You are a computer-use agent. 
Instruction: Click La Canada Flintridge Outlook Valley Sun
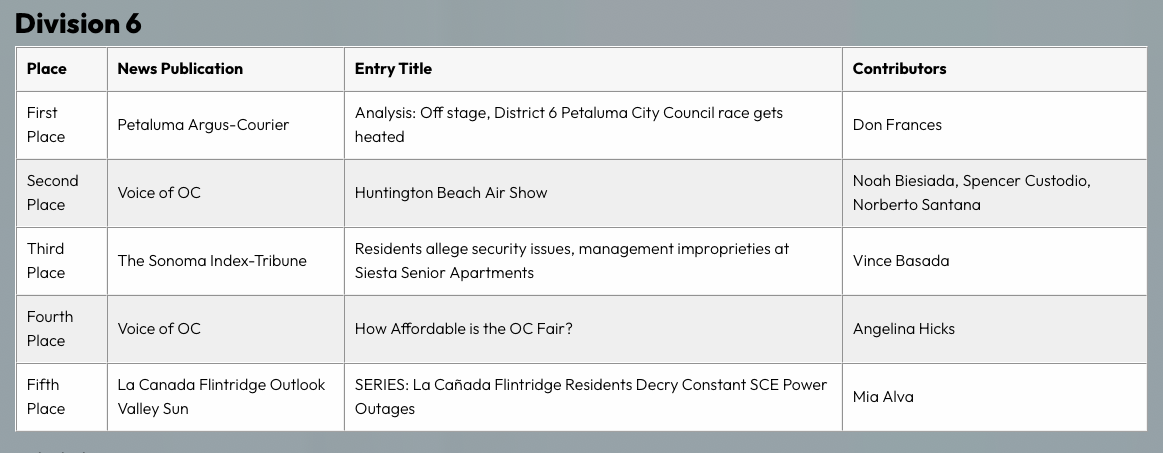pyautogui.click(x=221, y=397)
